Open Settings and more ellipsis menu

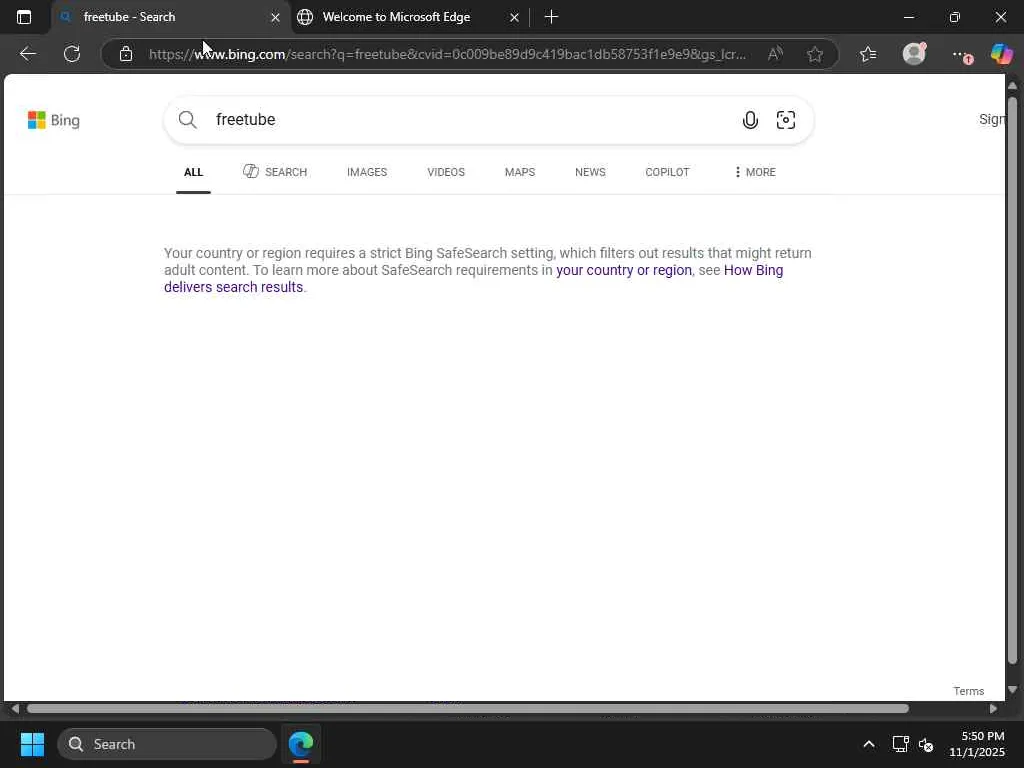point(961,55)
